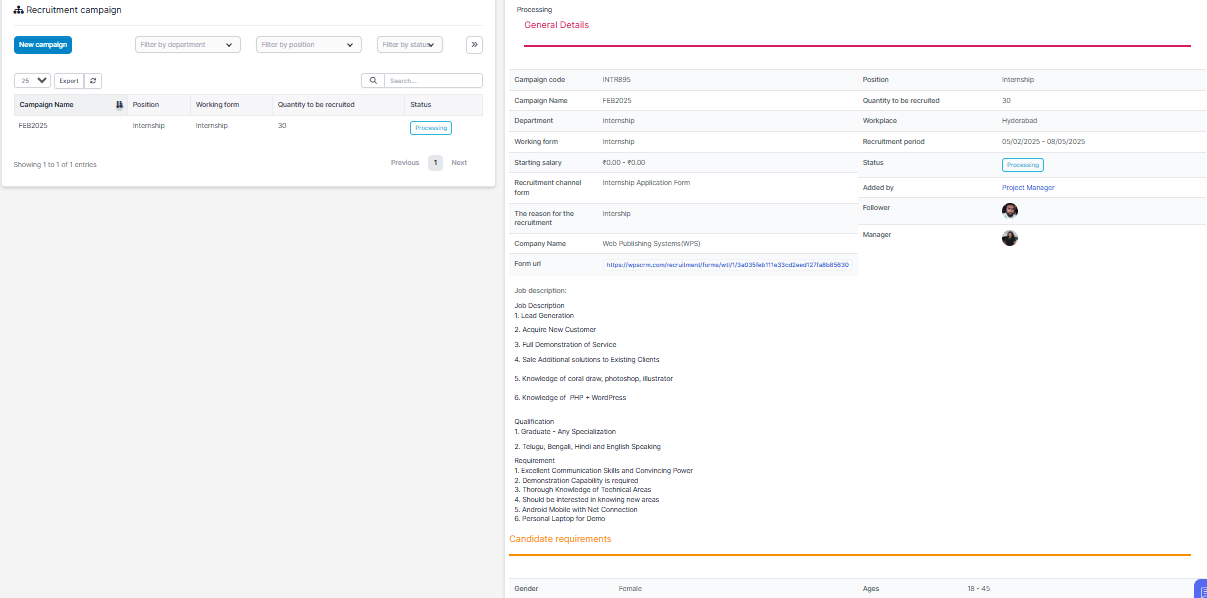Click the search magnifier icon
The image size is (1207, 598).
(372, 81)
